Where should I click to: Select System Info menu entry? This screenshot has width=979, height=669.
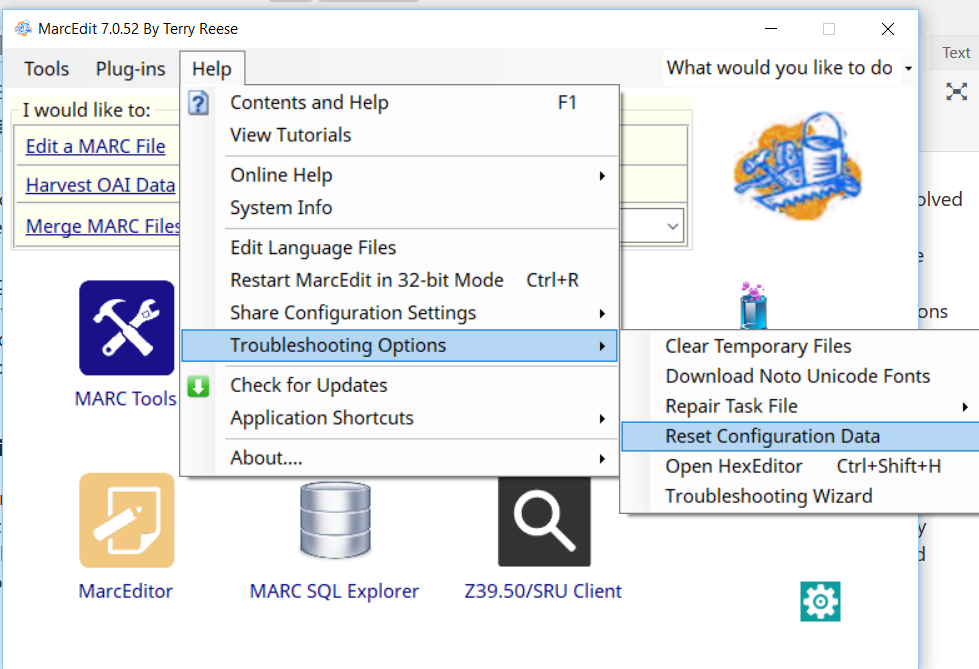tap(400, 207)
